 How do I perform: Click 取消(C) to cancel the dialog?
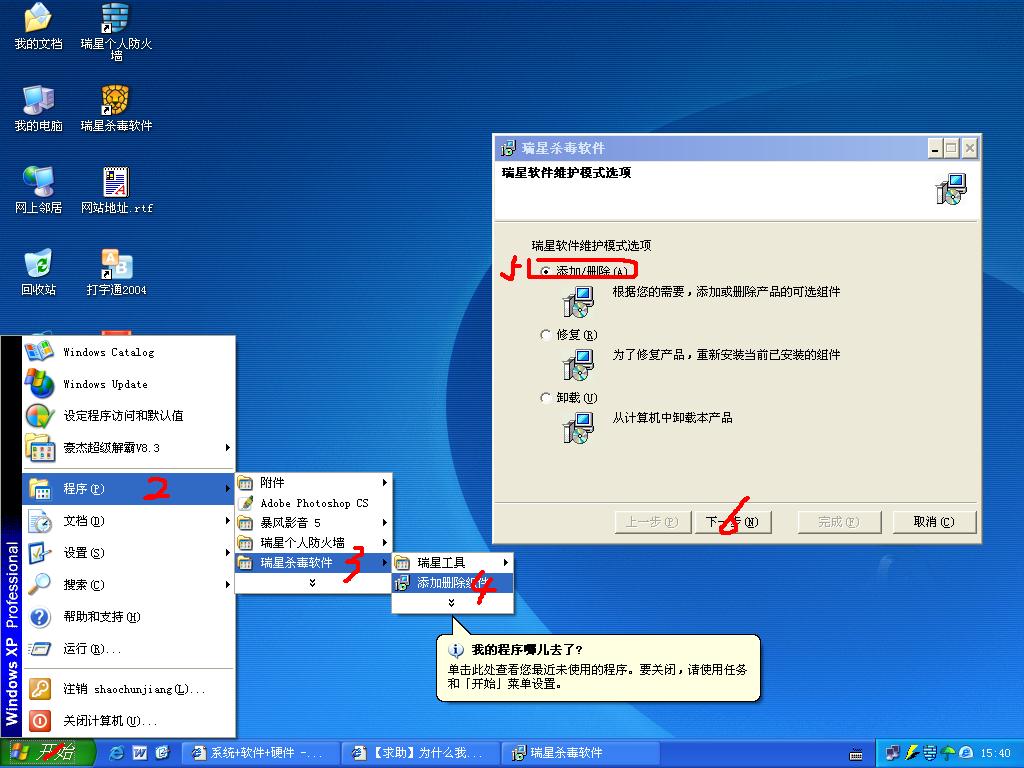pos(934,522)
